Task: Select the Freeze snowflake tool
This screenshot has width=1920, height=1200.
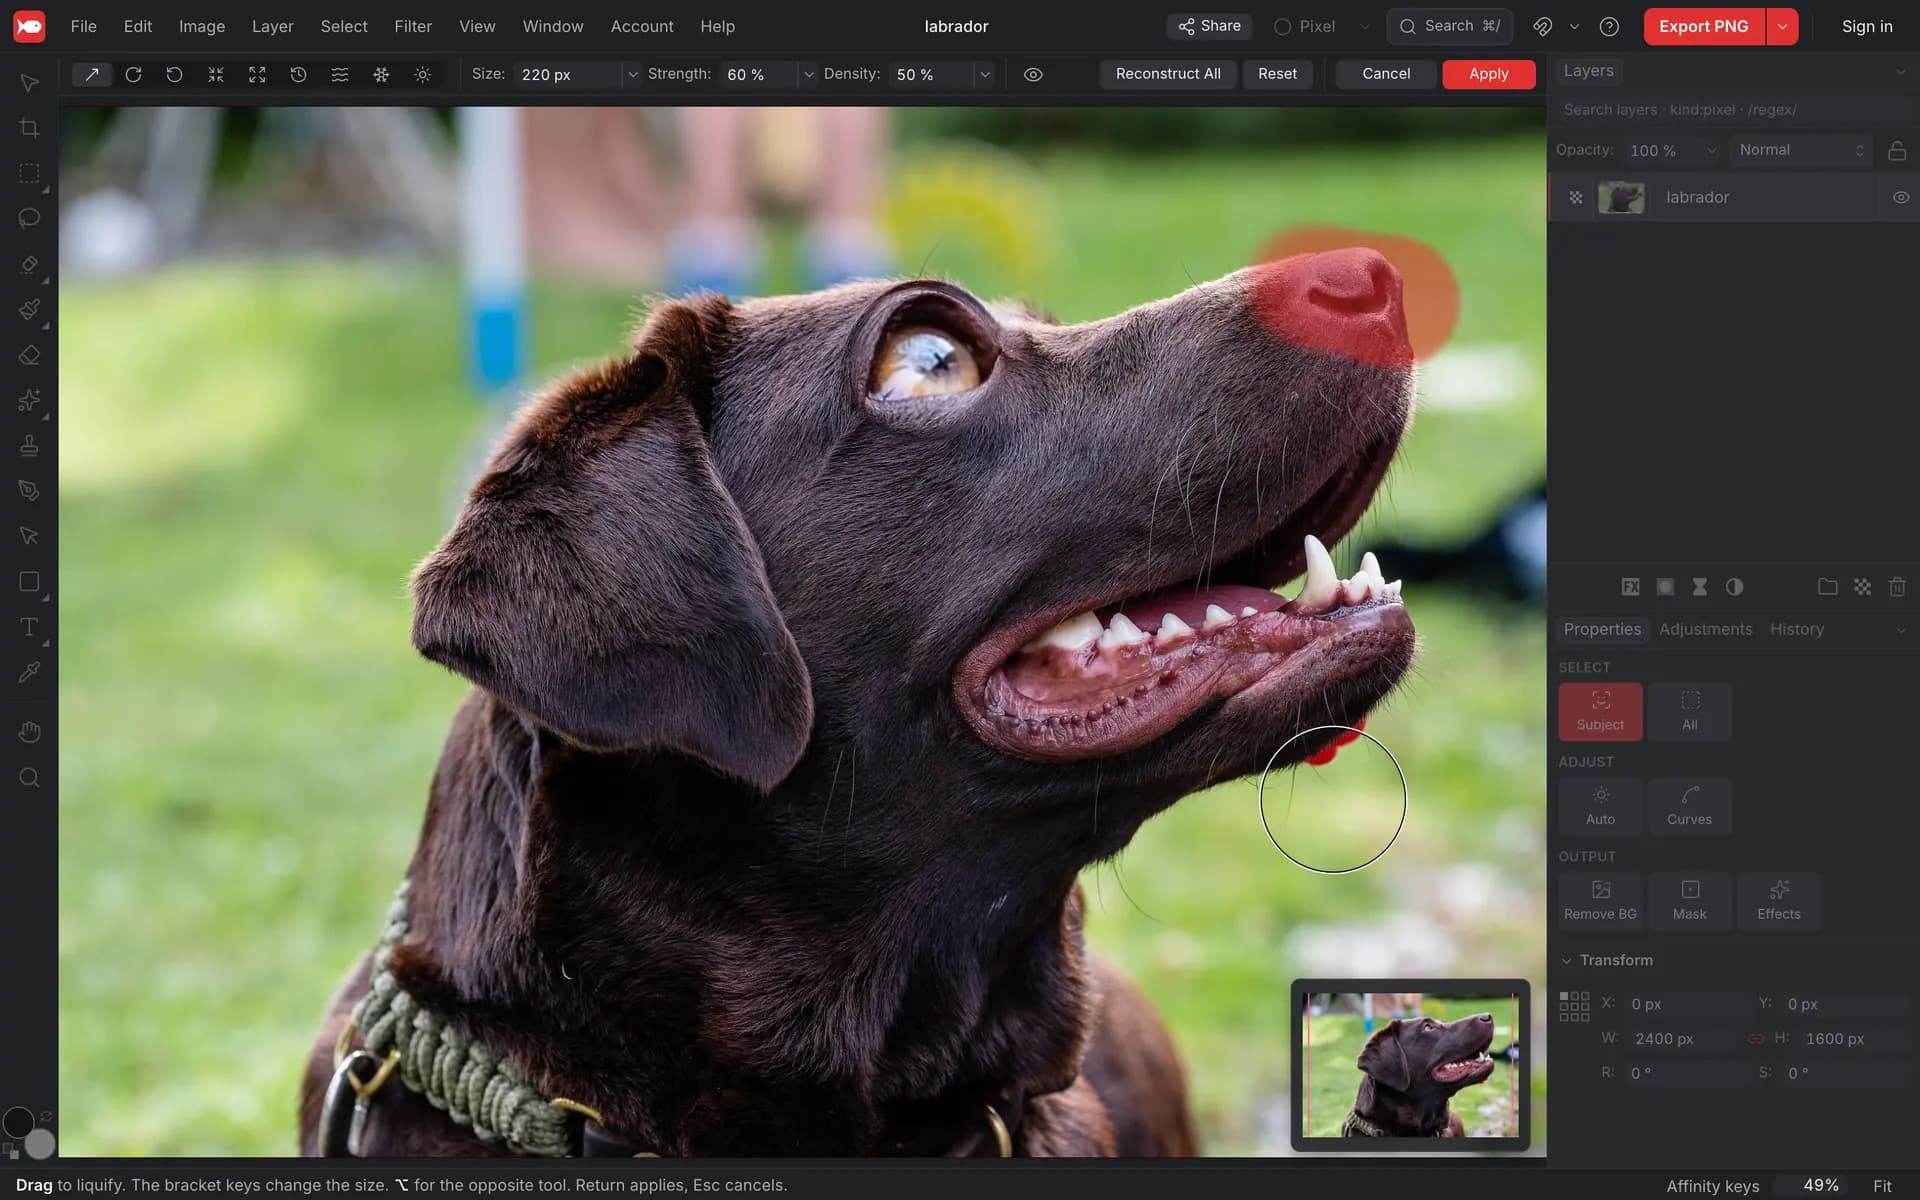Action: point(381,74)
